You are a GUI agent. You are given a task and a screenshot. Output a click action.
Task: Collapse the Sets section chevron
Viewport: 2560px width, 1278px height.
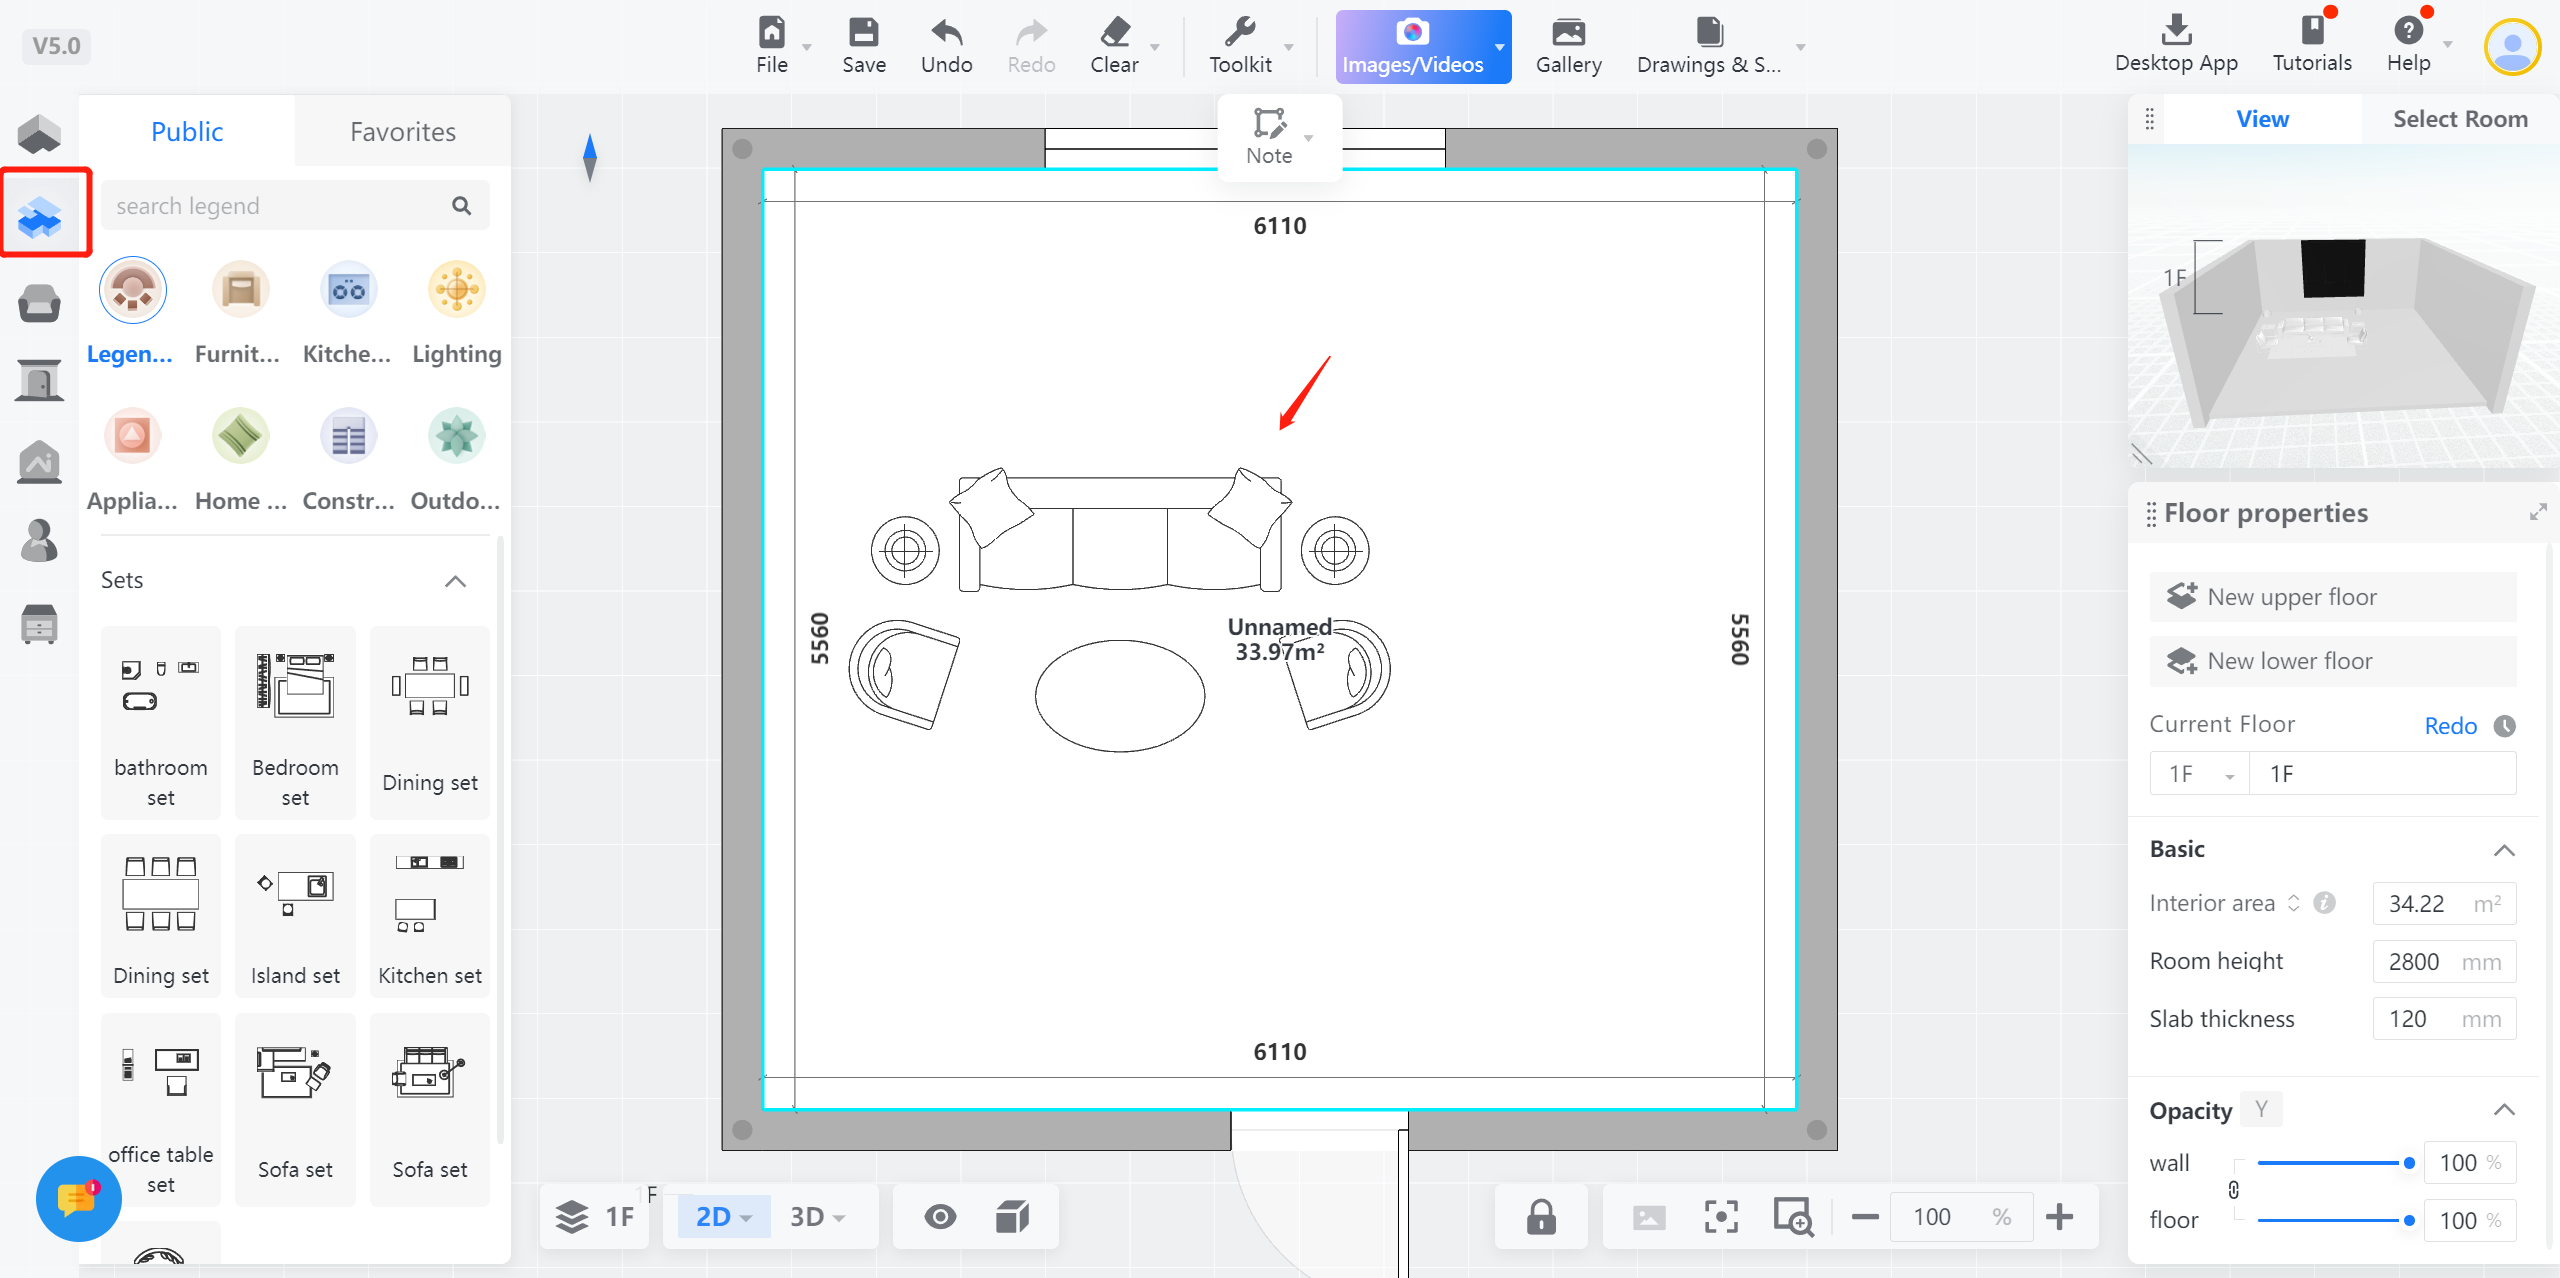[x=456, y=581]
